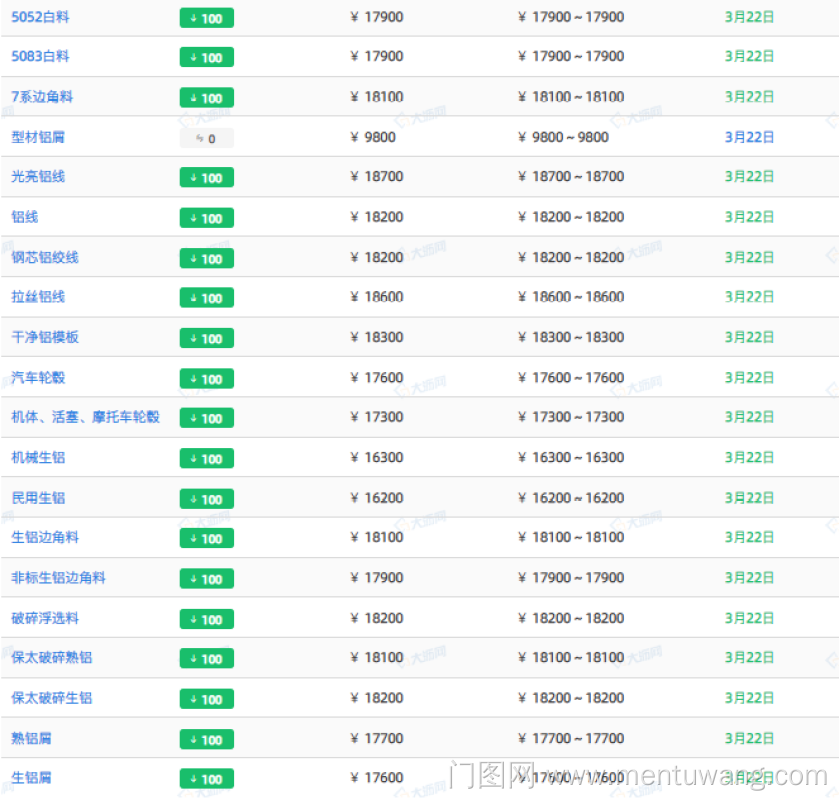Select the 钢芯铝绞线 price drop badge
The image size is (839, 800).
pyautogui.click(x=206, y=258)
